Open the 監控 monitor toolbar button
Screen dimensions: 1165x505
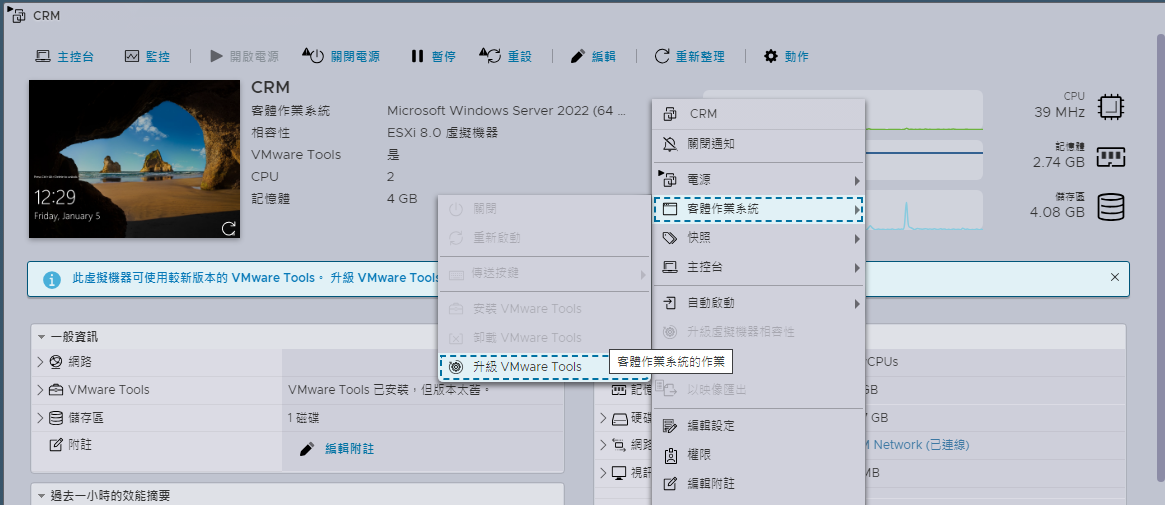coord(147,57)
